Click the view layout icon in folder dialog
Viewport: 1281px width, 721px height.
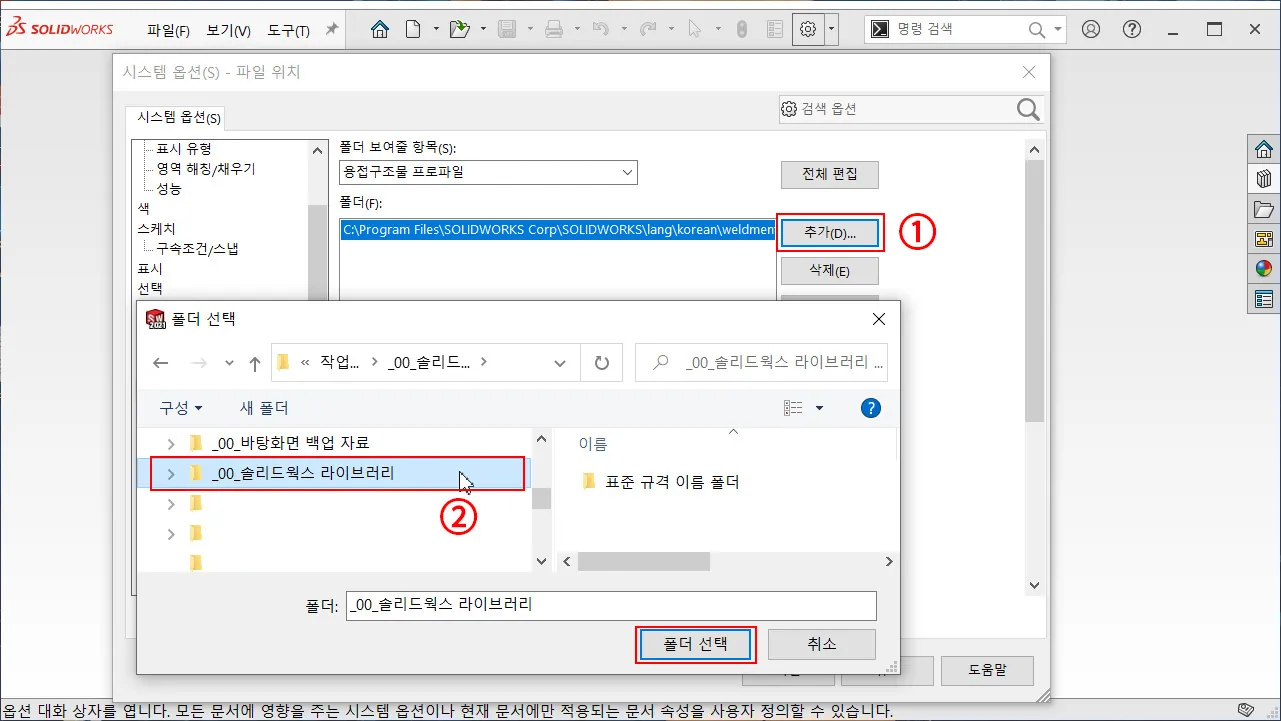tap(793, 408)
